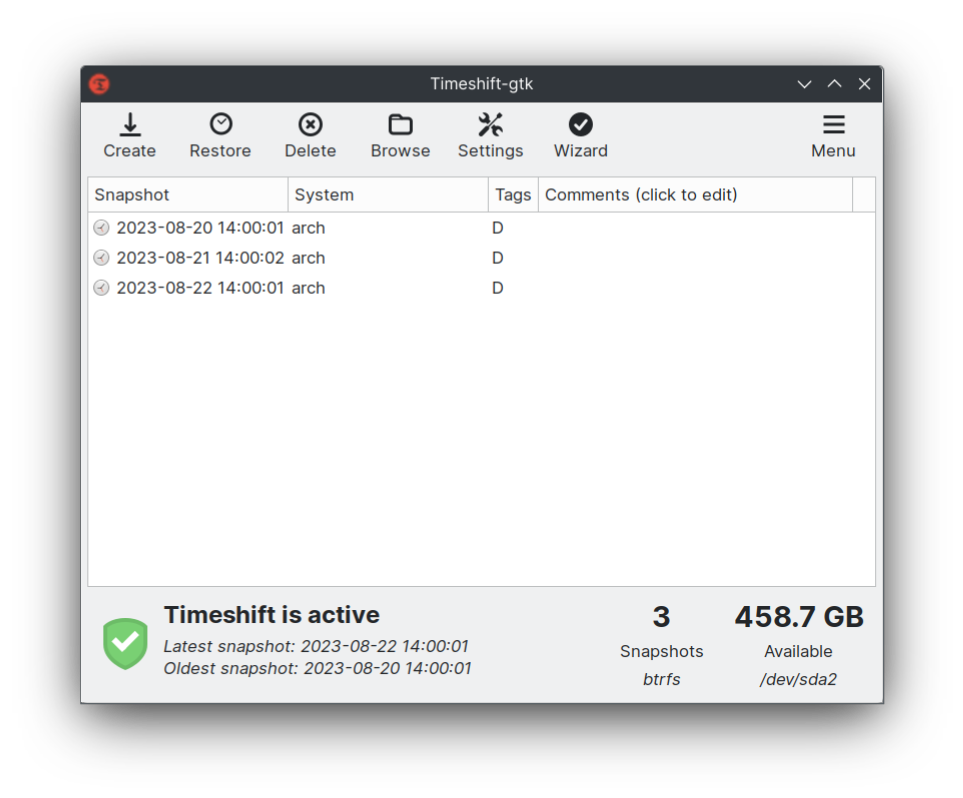963x798 pixels.
Task: Click the Tags column header
Action: pyautogui.click(x=512, y=194)
